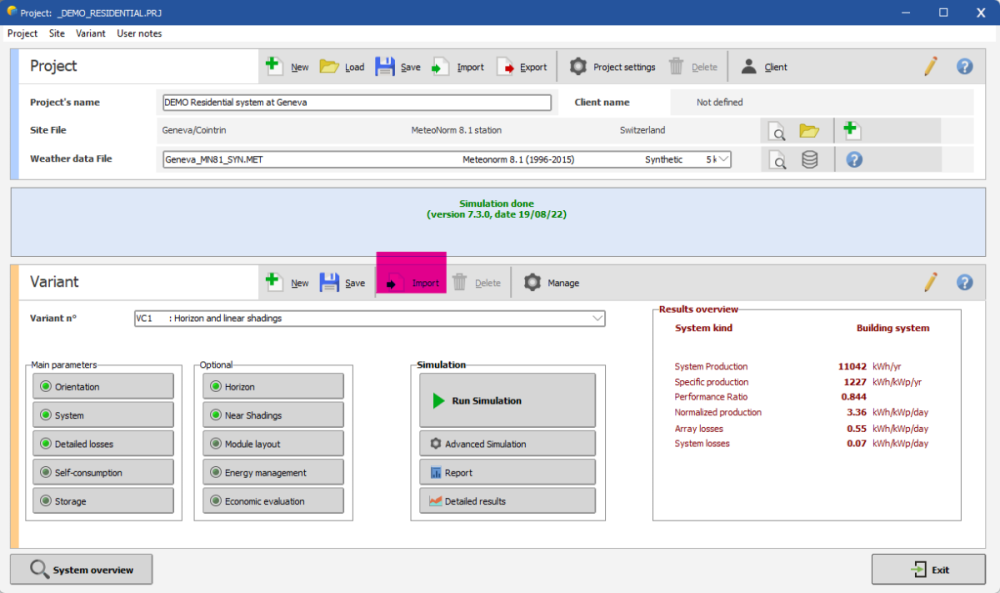Click the pencil icon in the Project header
Image resolution: width=1000 pixels, height=593 pixels.
point(931,67)
